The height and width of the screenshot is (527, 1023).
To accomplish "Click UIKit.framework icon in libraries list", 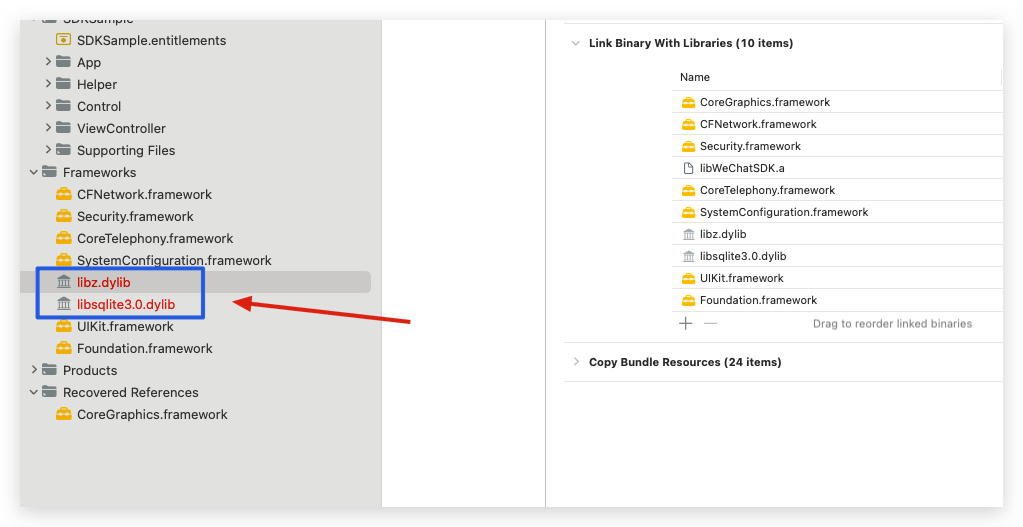I will (688, 279).
